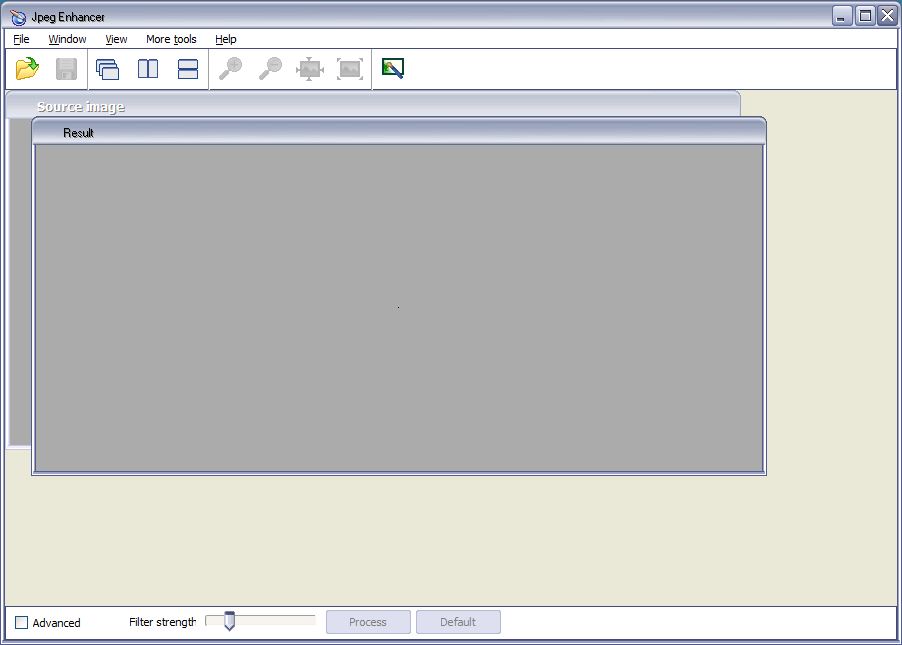This screenshot has height=645, width=902.
Task: Minimize the Jpeg Enhancer window
Action: (842, 16)
